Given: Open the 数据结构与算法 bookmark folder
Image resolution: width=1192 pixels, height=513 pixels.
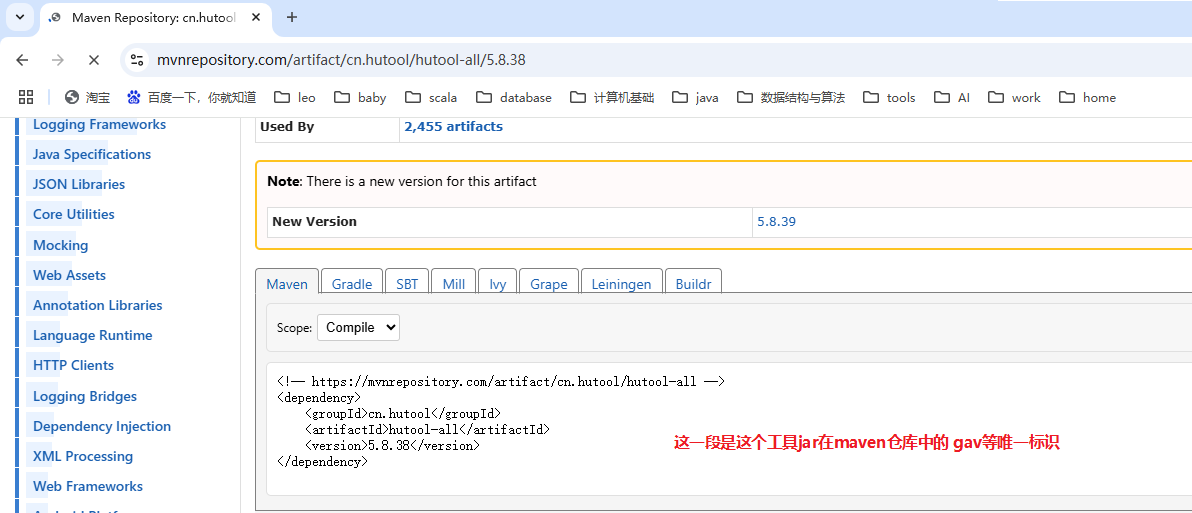Looking at the screenshot, I should click(x=791, y=97).
